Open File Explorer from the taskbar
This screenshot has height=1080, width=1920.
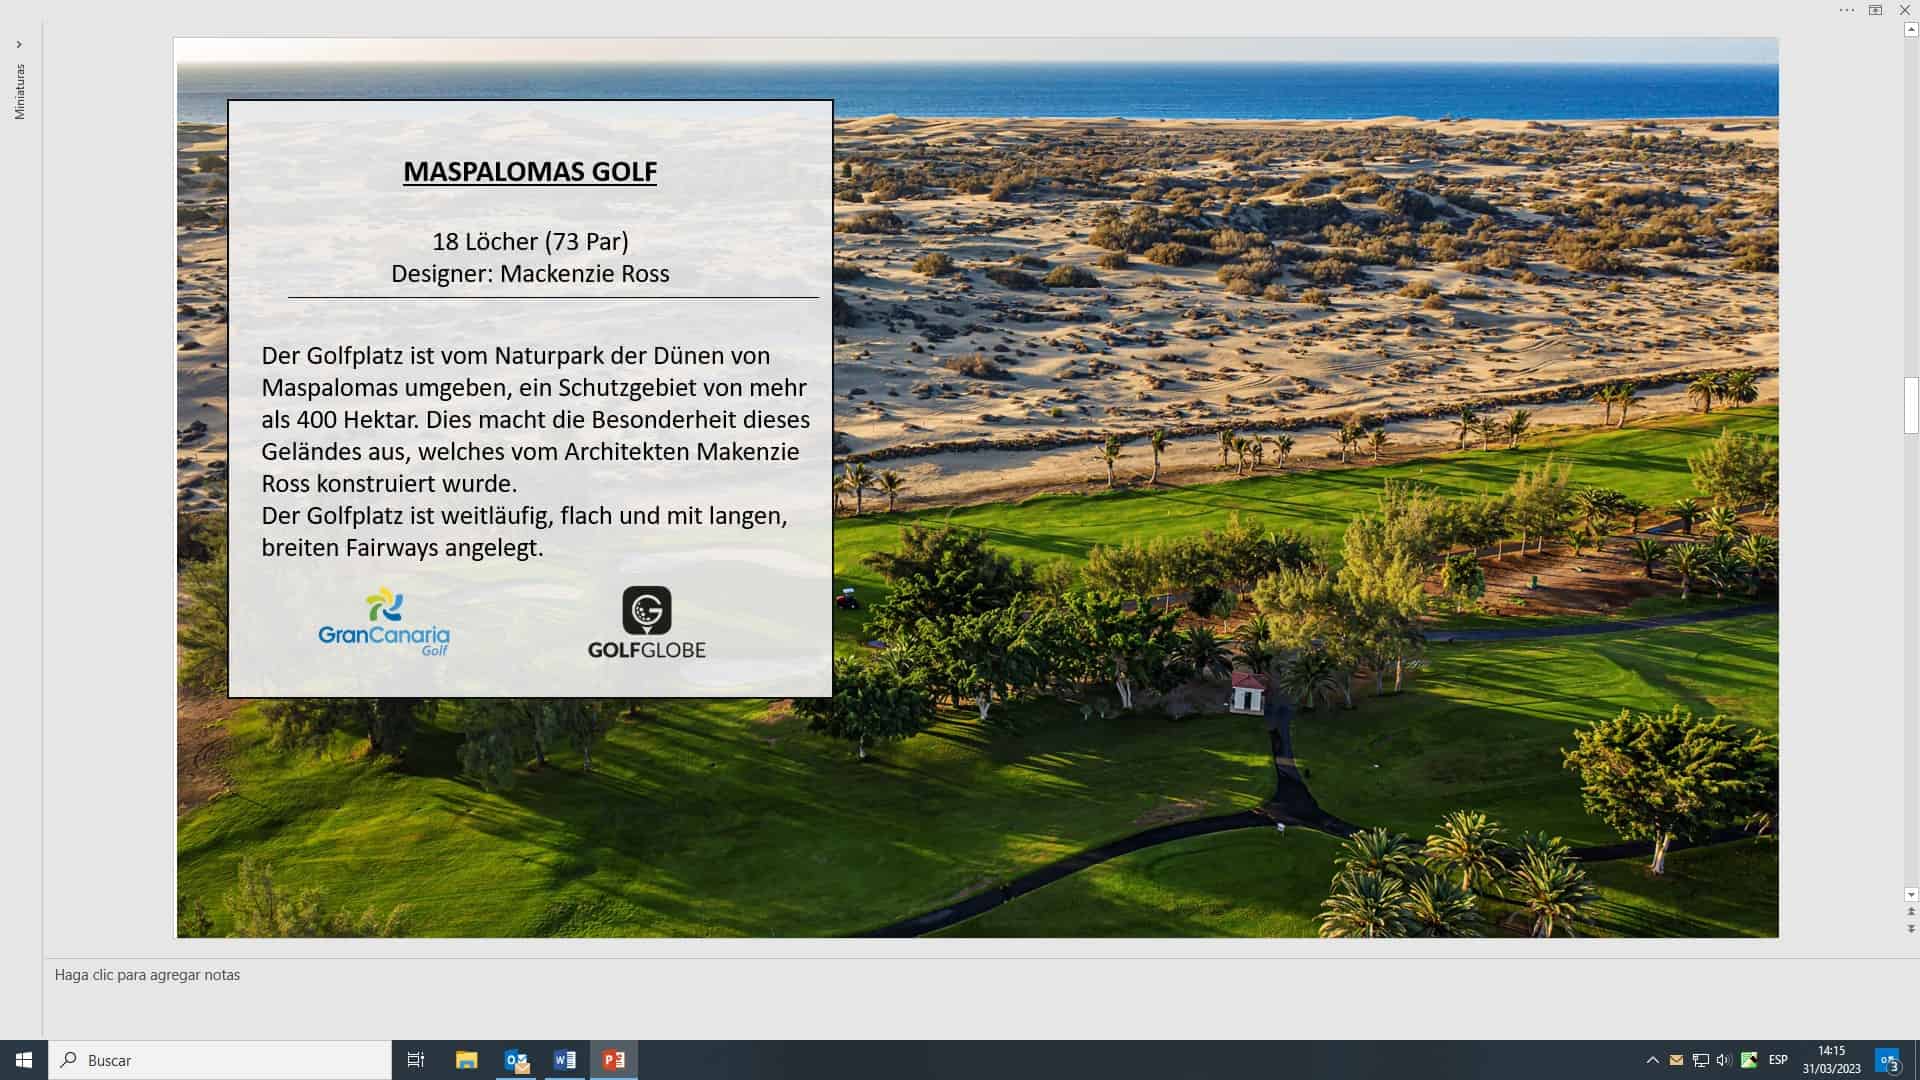[x=466, y=1060]
